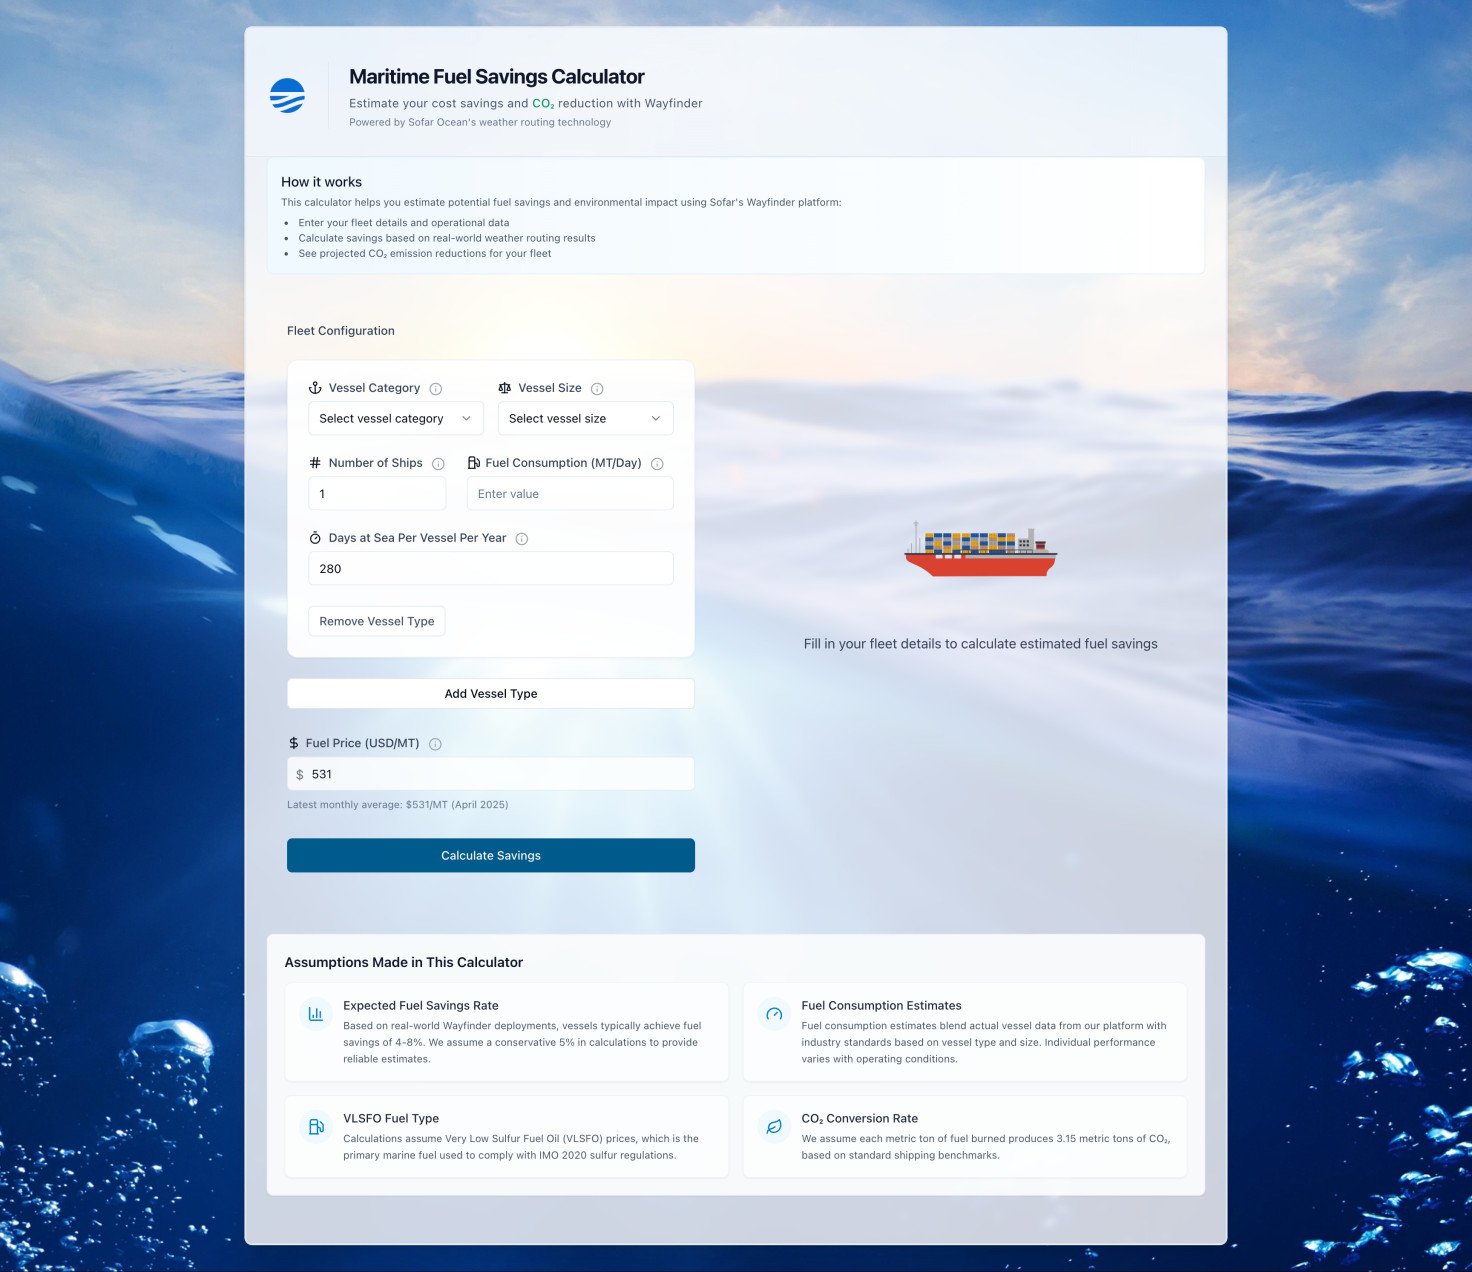Click the fuel pump icon beside Fuel Consumption
The image size is (1472, 1272).
(x=474, y=463)
